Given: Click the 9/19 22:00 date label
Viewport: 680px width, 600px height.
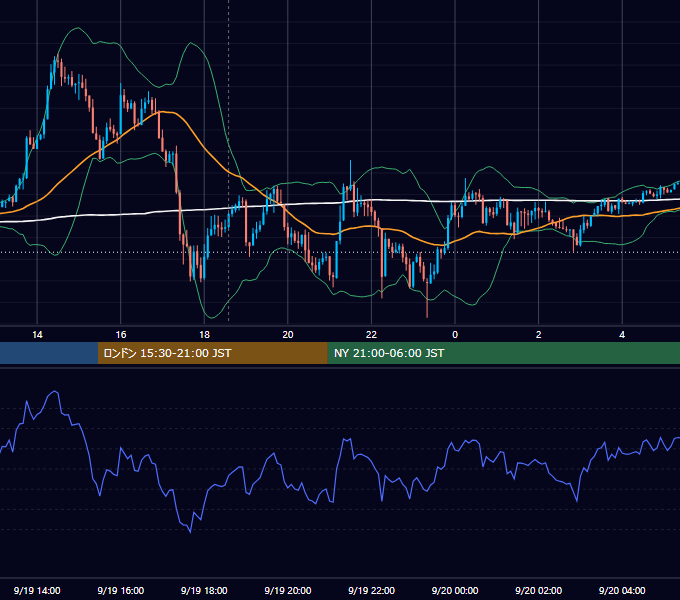Looking at the screenshot, I should 372,590.
